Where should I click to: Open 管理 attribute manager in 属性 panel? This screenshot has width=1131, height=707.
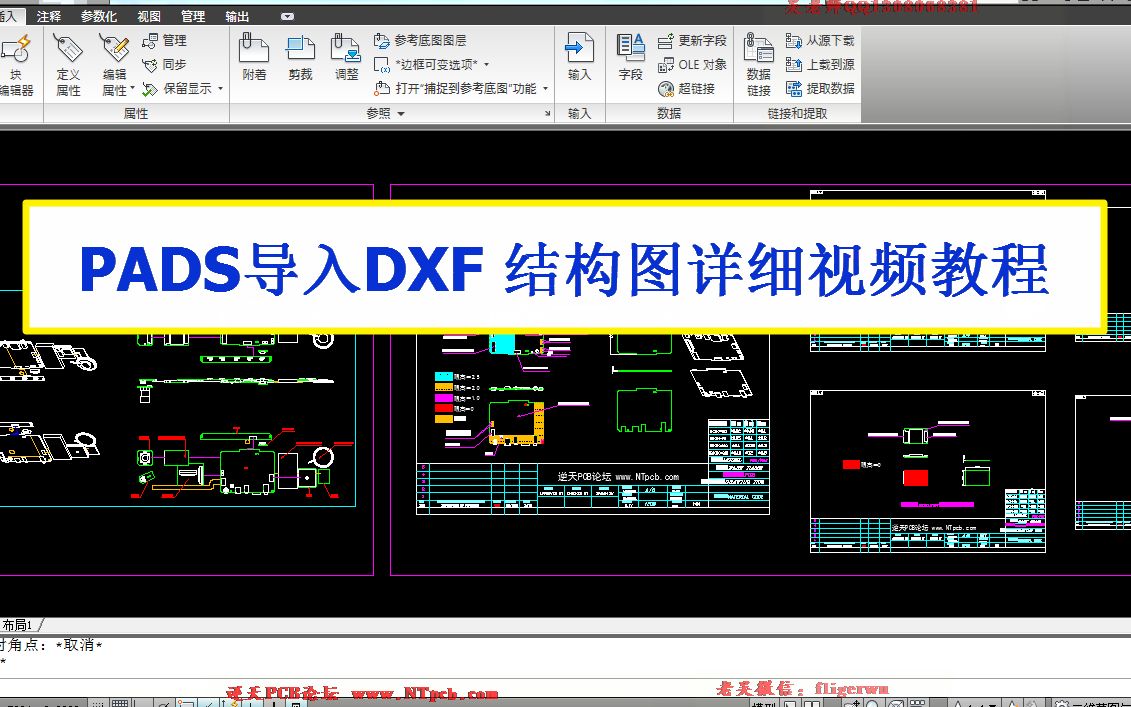(x=165, y=40)
